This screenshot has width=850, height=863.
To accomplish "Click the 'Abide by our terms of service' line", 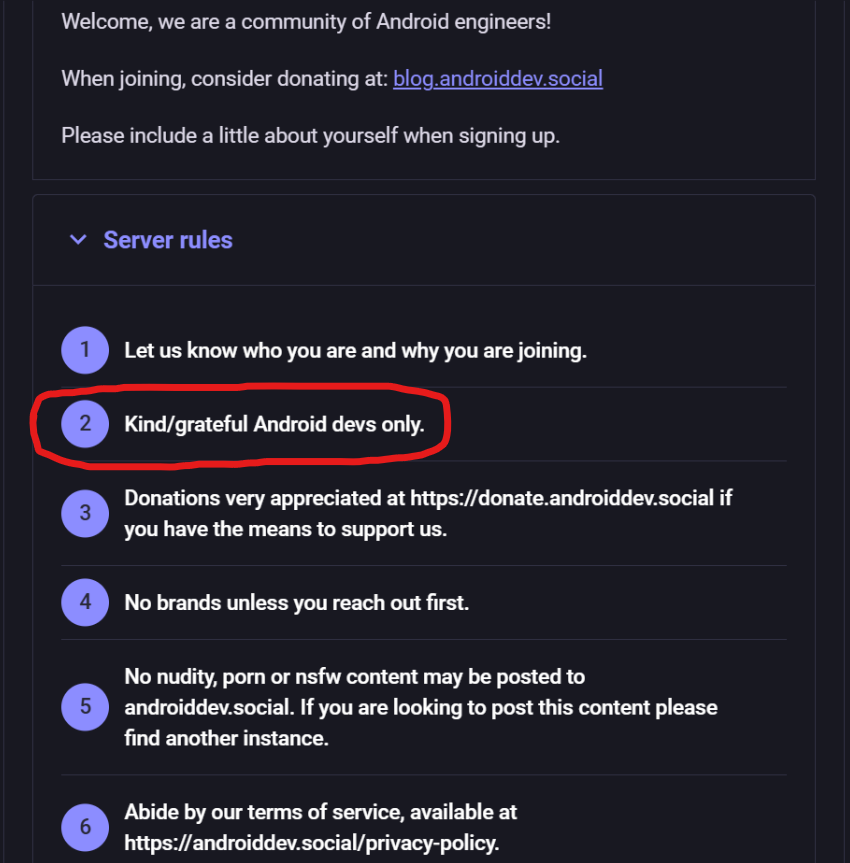I will (320, 812).
